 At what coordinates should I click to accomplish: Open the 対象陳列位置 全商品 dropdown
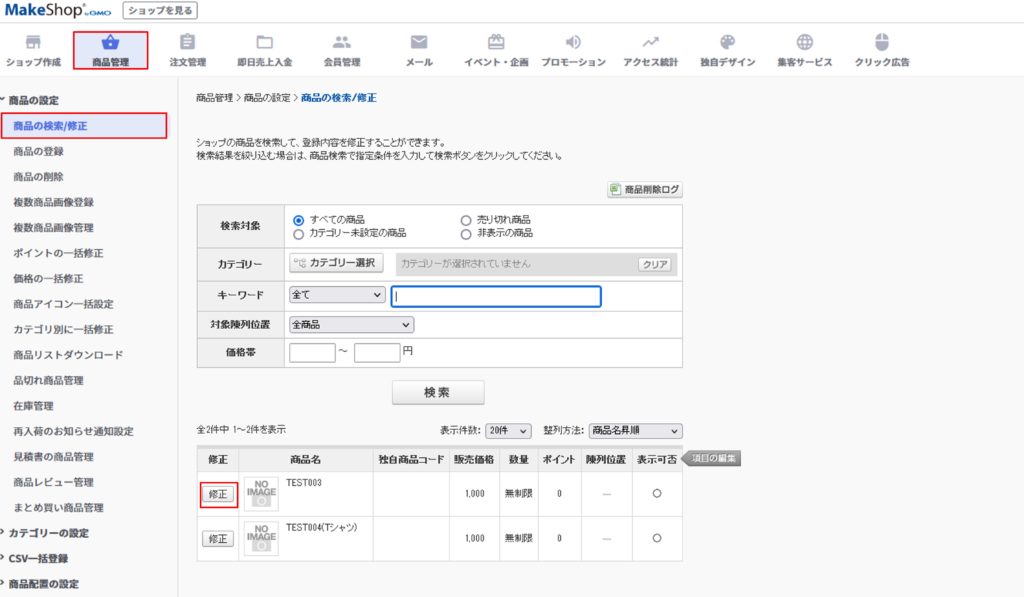coord(351,325)
